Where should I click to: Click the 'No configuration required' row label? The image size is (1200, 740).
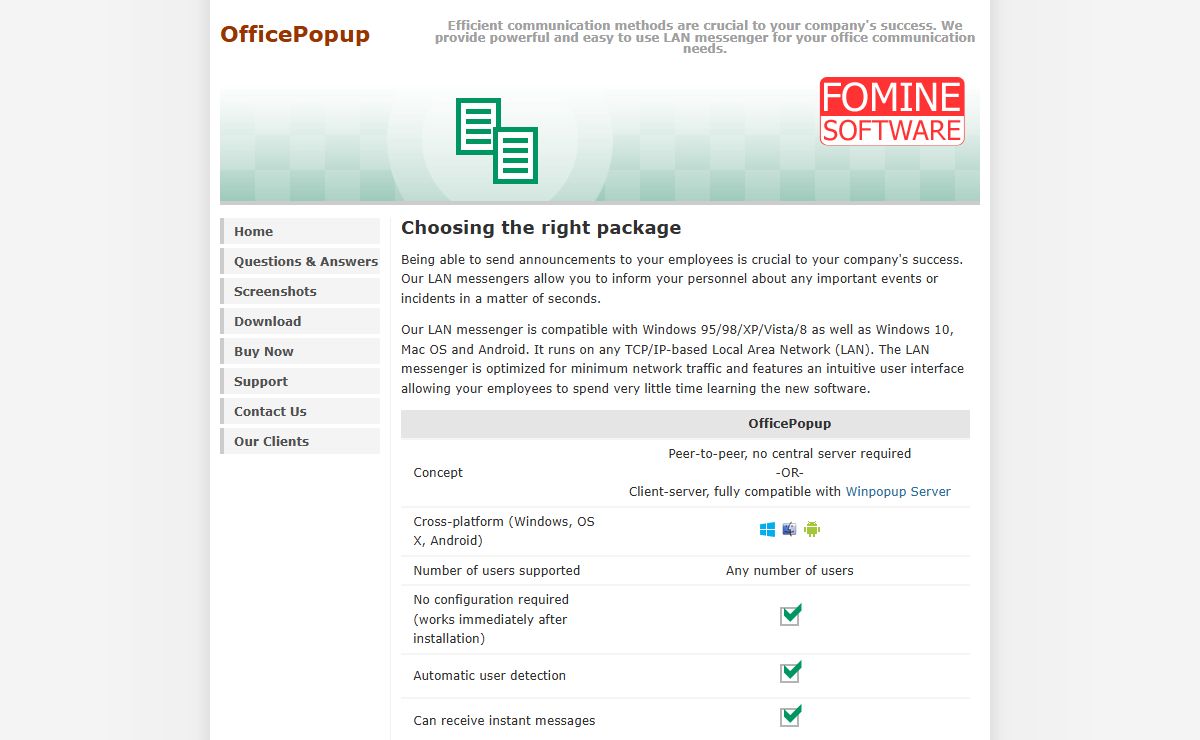point(491,619)
